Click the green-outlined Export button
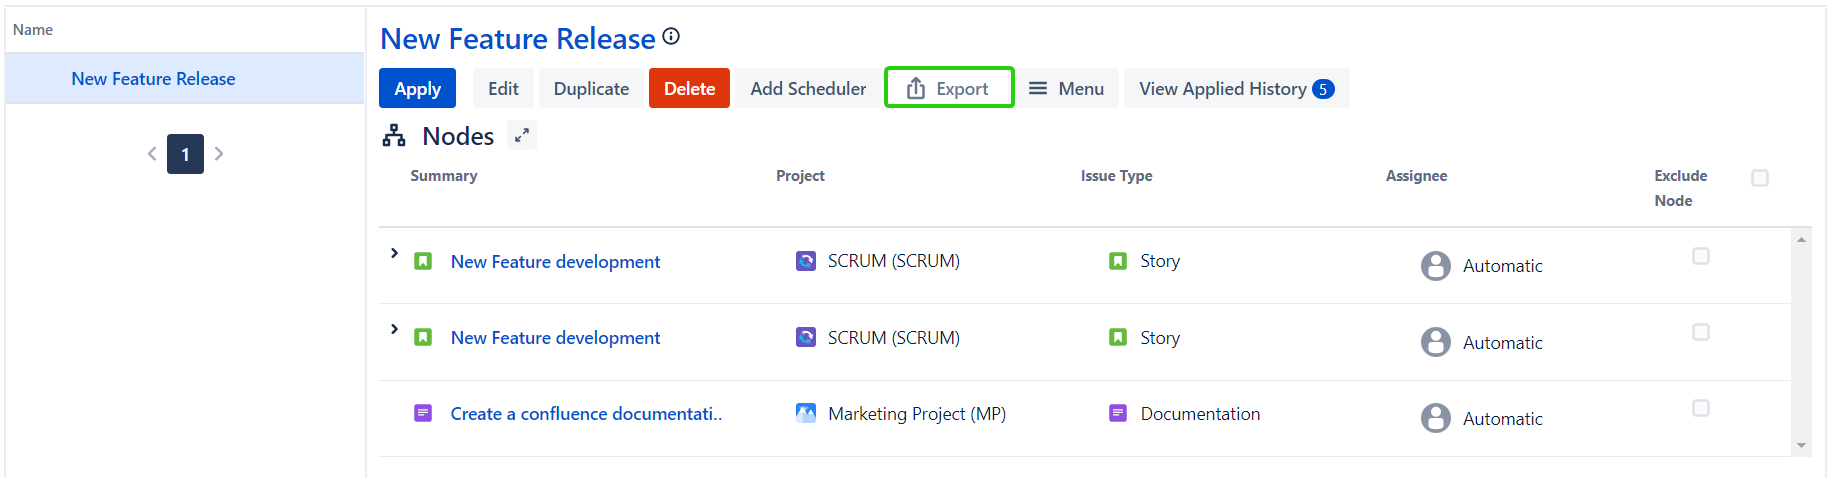The width and height of the screenshot is (1832, 478). point(949,89)
